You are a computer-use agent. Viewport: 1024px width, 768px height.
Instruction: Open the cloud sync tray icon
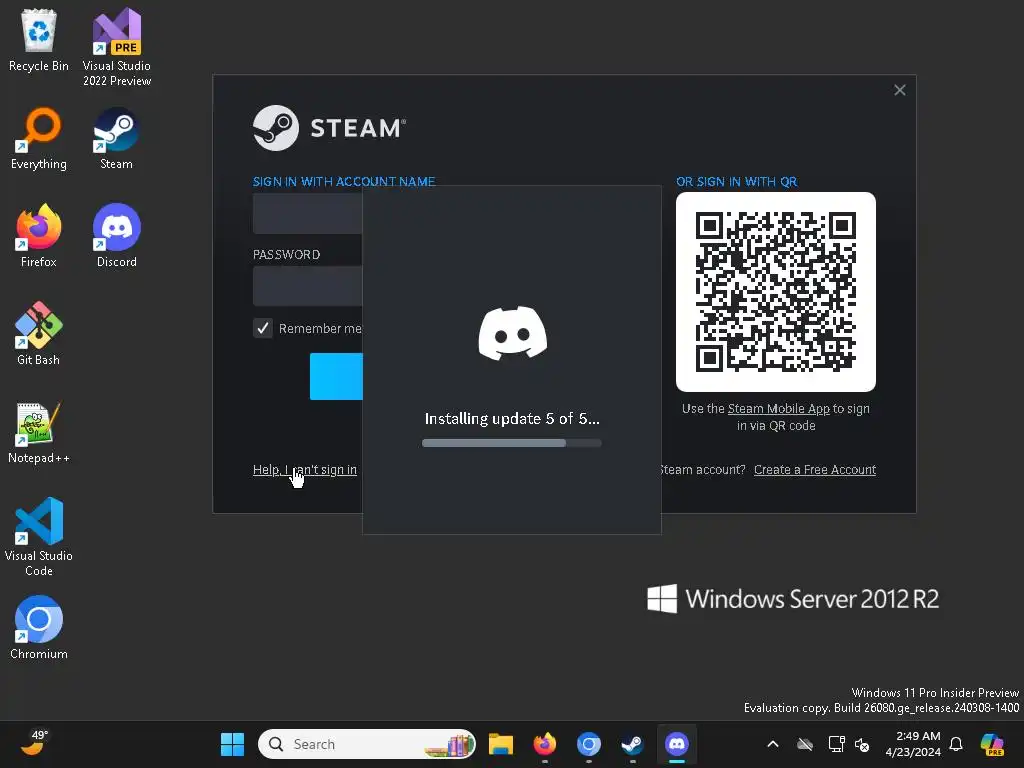[x=805, y=744]
